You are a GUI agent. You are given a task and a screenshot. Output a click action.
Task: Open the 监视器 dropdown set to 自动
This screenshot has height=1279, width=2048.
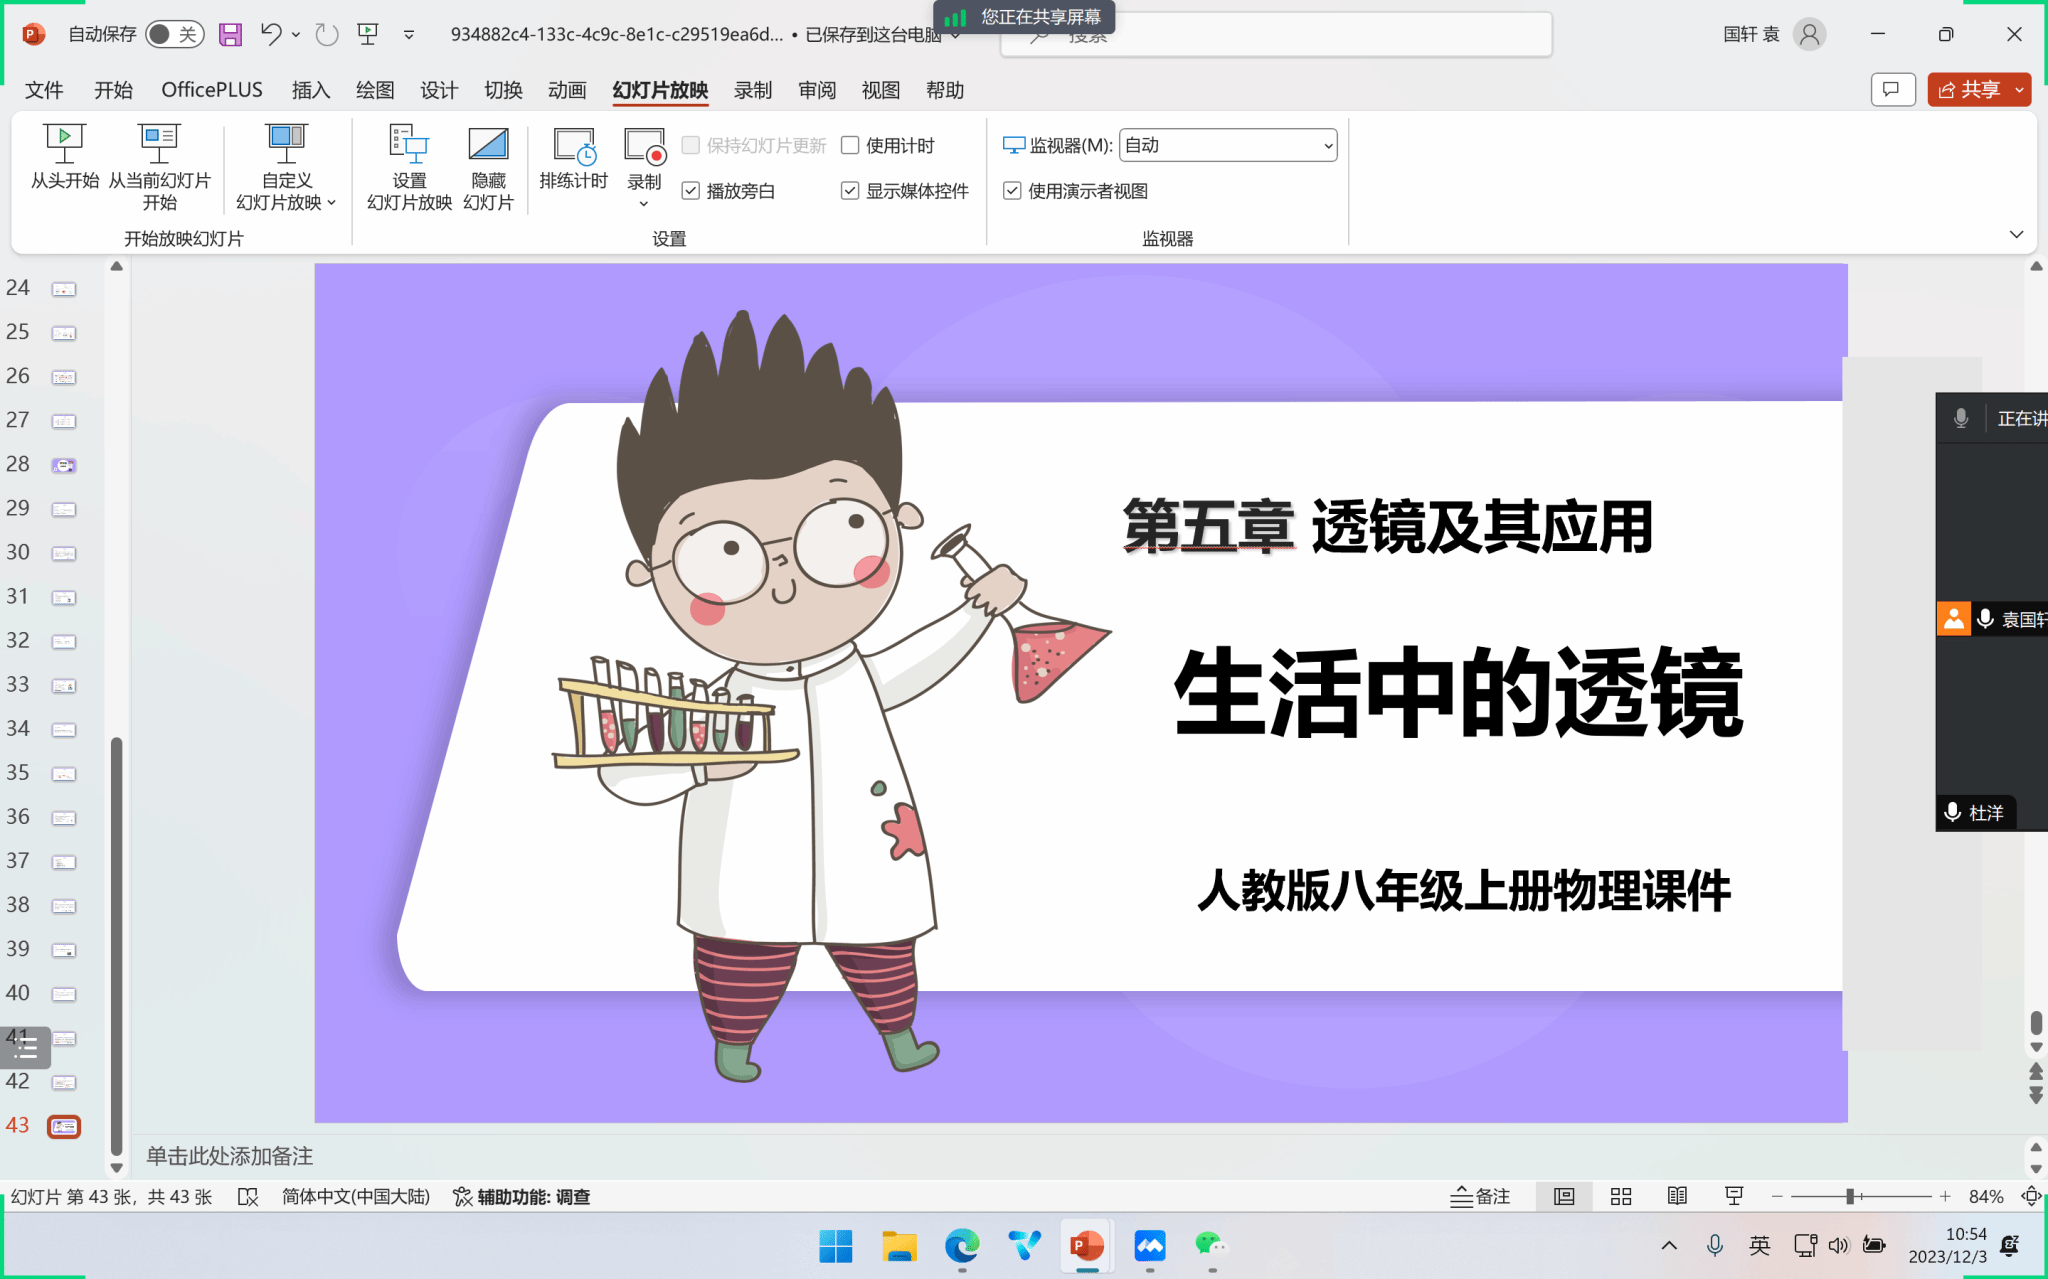pos(1227,146)
